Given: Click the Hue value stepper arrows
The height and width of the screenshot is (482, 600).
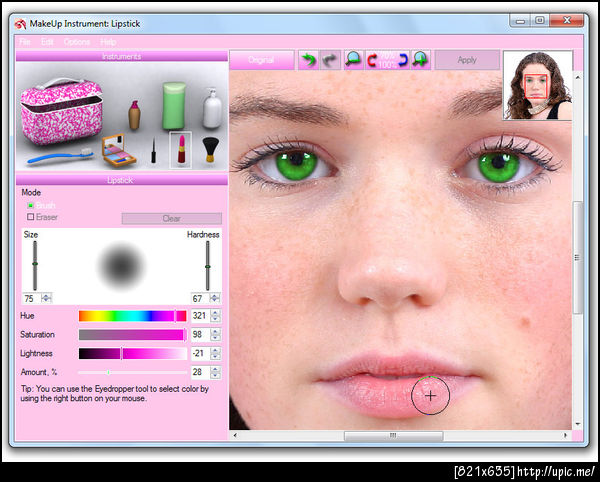Looking at the screenshot, I should pyautogui.click(x=215, y=316).
